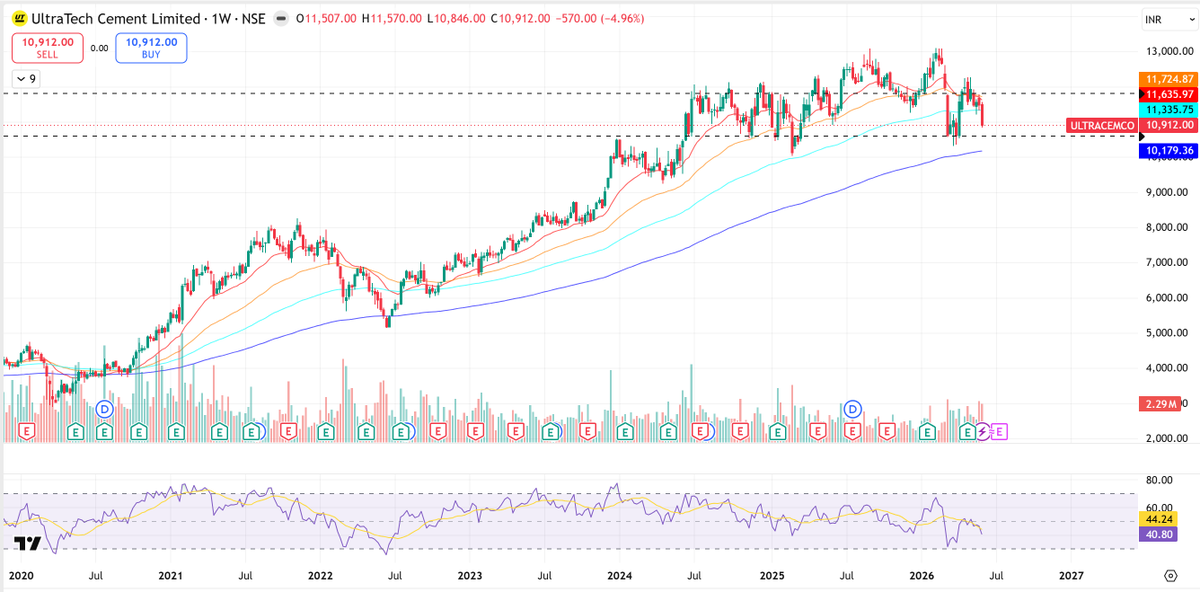Click the high price value H11,570.00
1200x592 pixels.
coord(390,18)
